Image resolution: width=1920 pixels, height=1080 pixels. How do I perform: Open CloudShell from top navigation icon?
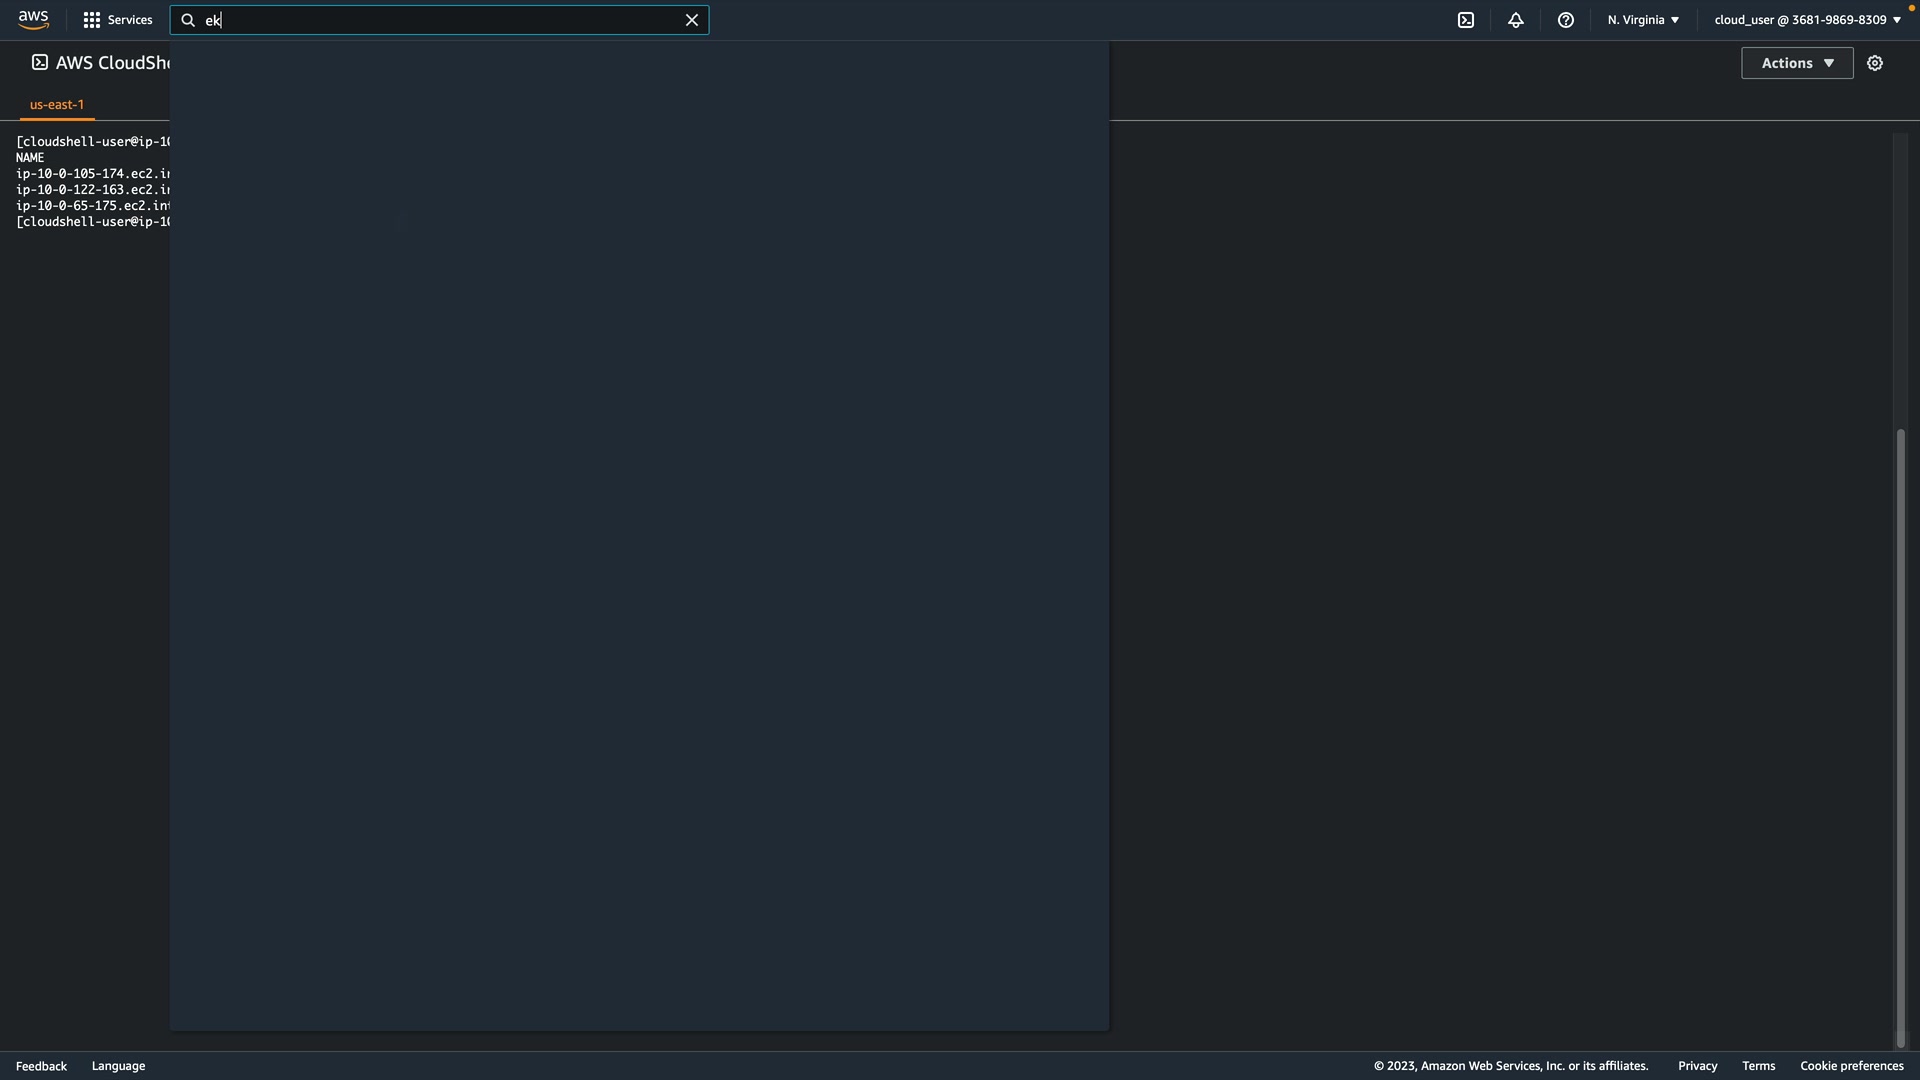click(x=1465, y=20)
